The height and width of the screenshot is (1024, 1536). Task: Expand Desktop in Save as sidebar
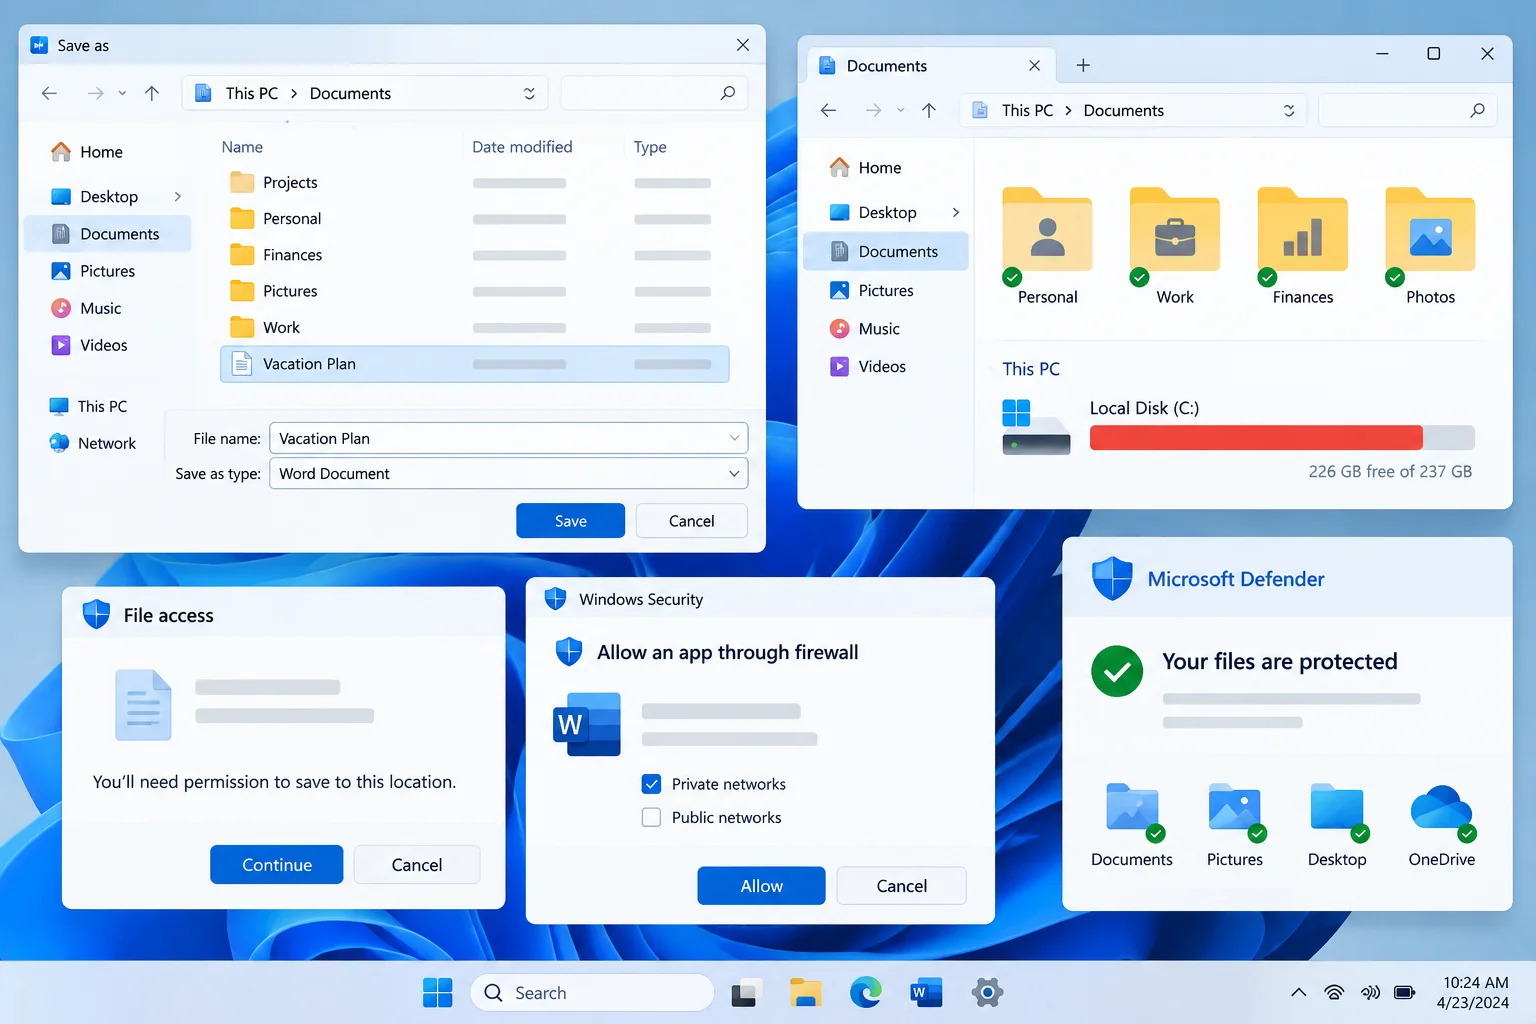click(178, 197)
